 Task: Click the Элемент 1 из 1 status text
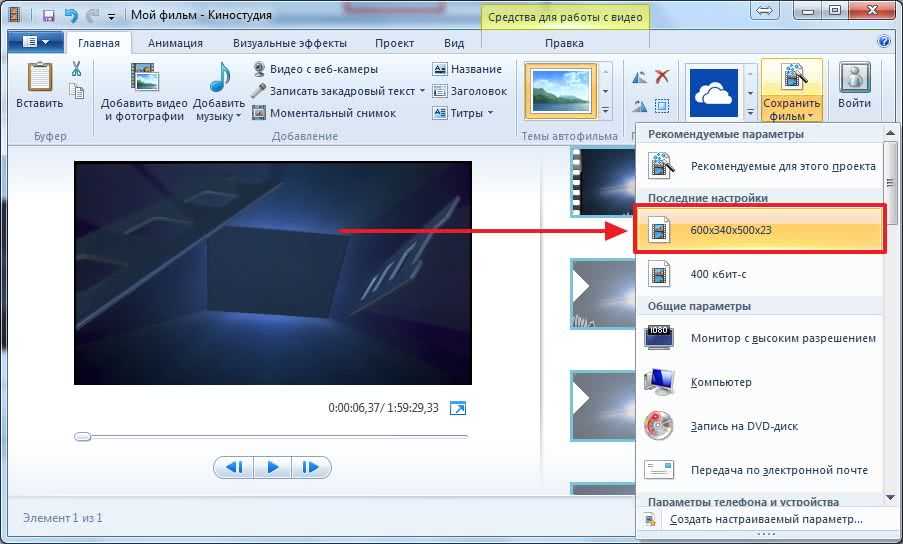coord(63,518)
